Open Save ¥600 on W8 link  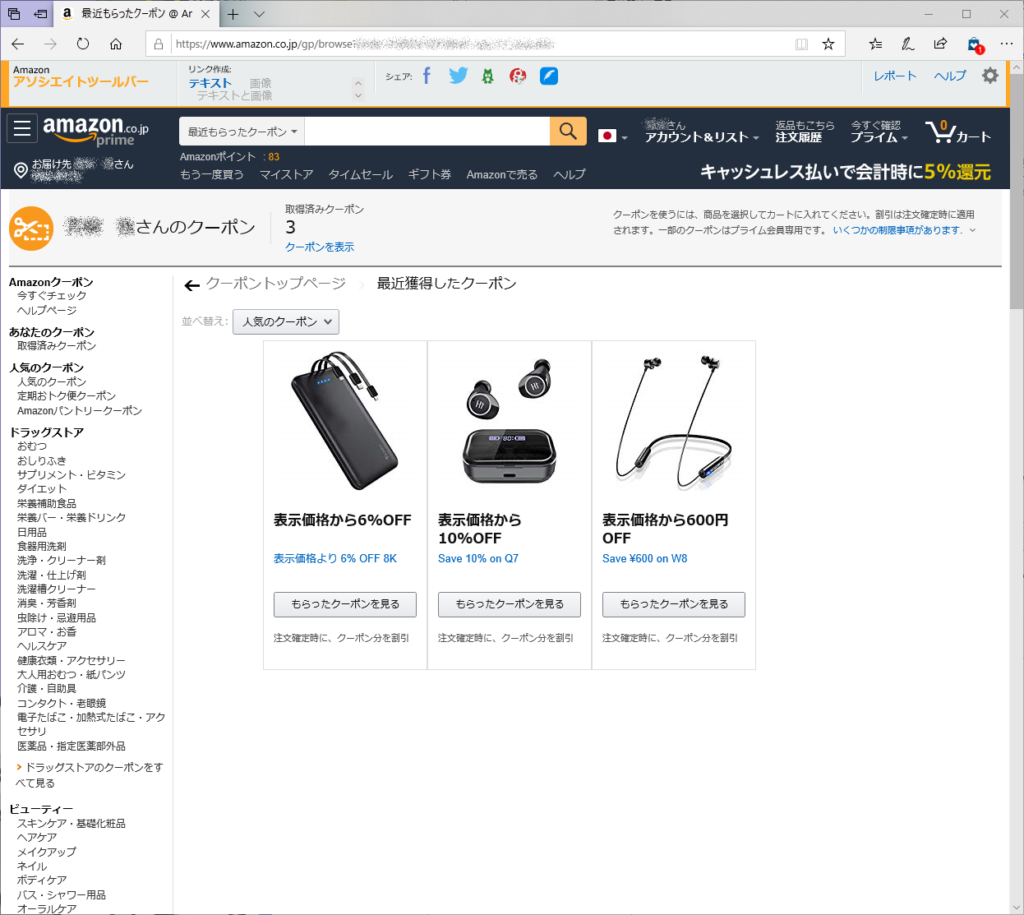(645, 558)
